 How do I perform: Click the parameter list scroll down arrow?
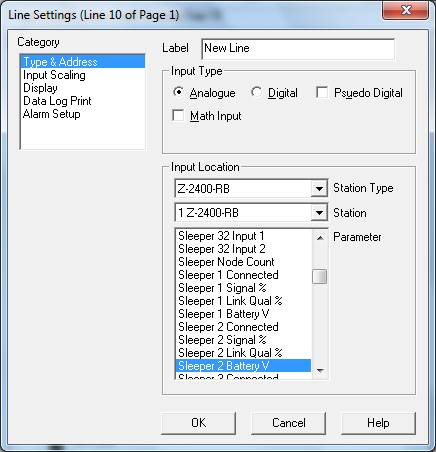coord(320,371)
